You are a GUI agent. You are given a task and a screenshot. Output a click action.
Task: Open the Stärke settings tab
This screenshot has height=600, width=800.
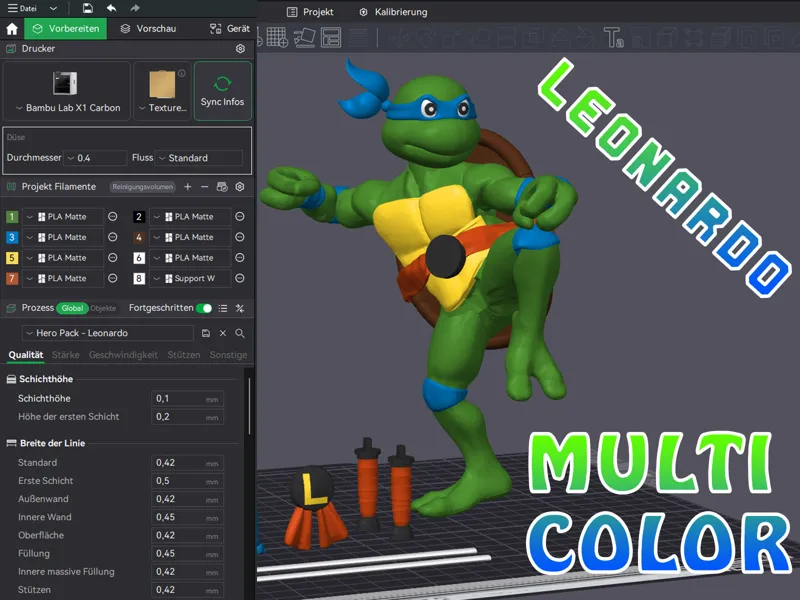(66, 355)
